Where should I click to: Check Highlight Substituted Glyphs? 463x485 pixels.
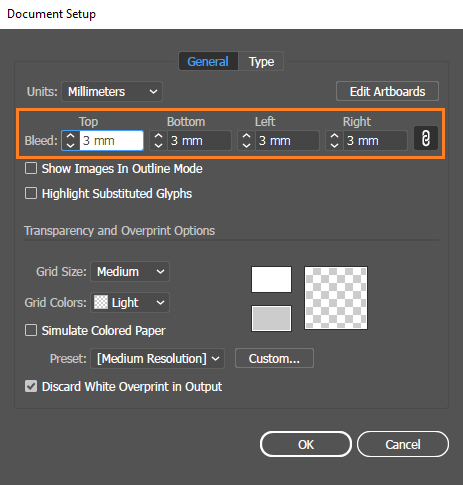(31, 193)
